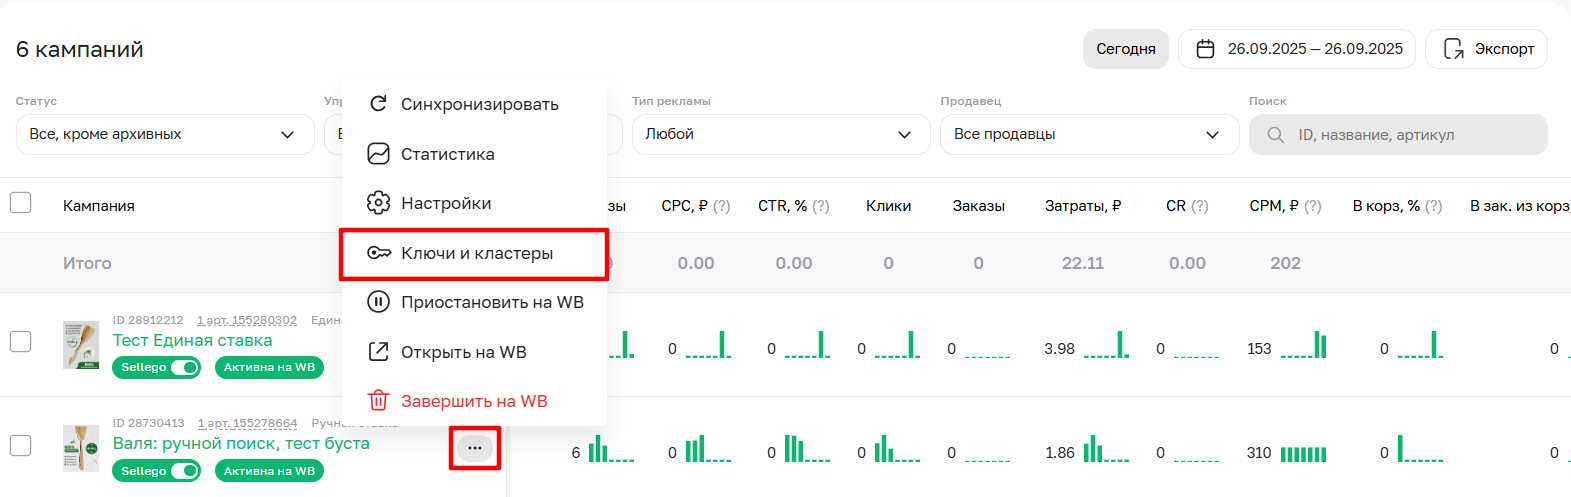This screenshot has height=497, width=1571.
Task: Toggle Sellego switch for Тест Единая ставка
Action: 184,367
